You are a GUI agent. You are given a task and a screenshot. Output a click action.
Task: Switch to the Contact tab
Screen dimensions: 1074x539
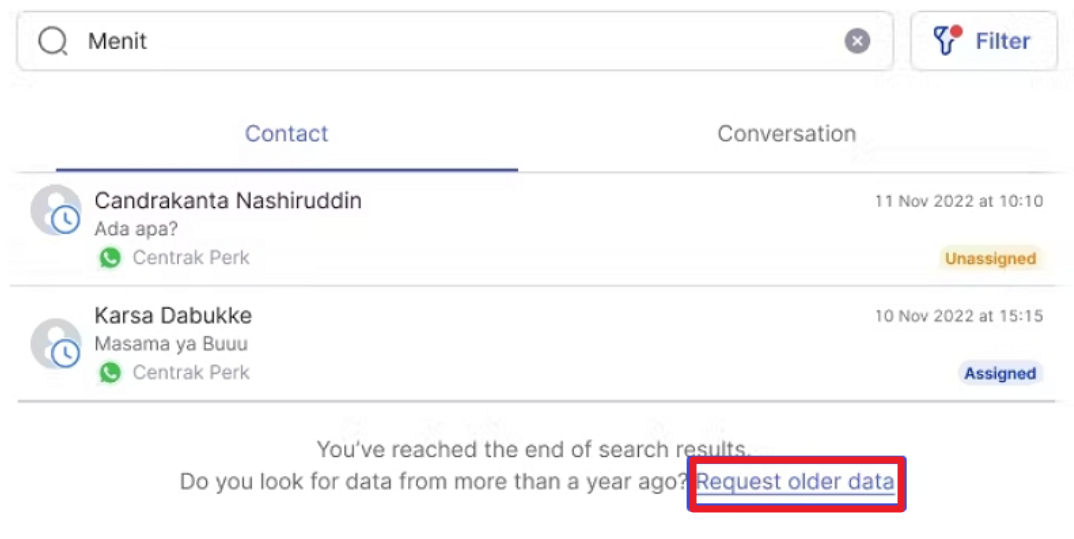tap(286, 134)
